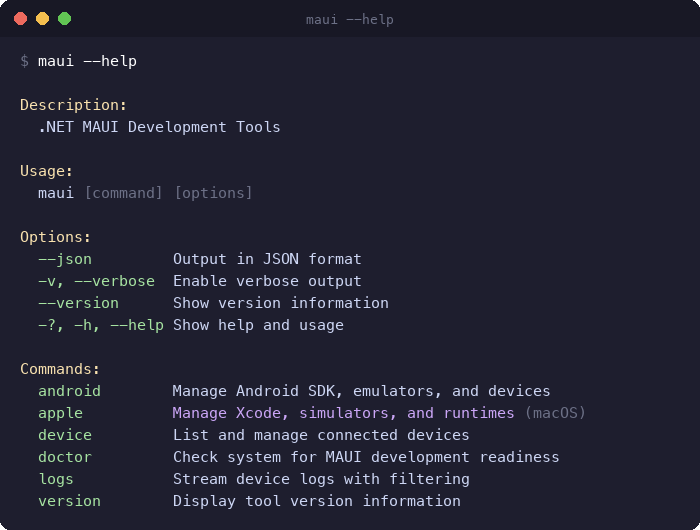This screenshot has width=700, height=530.
Task: Click the 'apple' command name
Action: pyautogui.click(x=61, y=413)
